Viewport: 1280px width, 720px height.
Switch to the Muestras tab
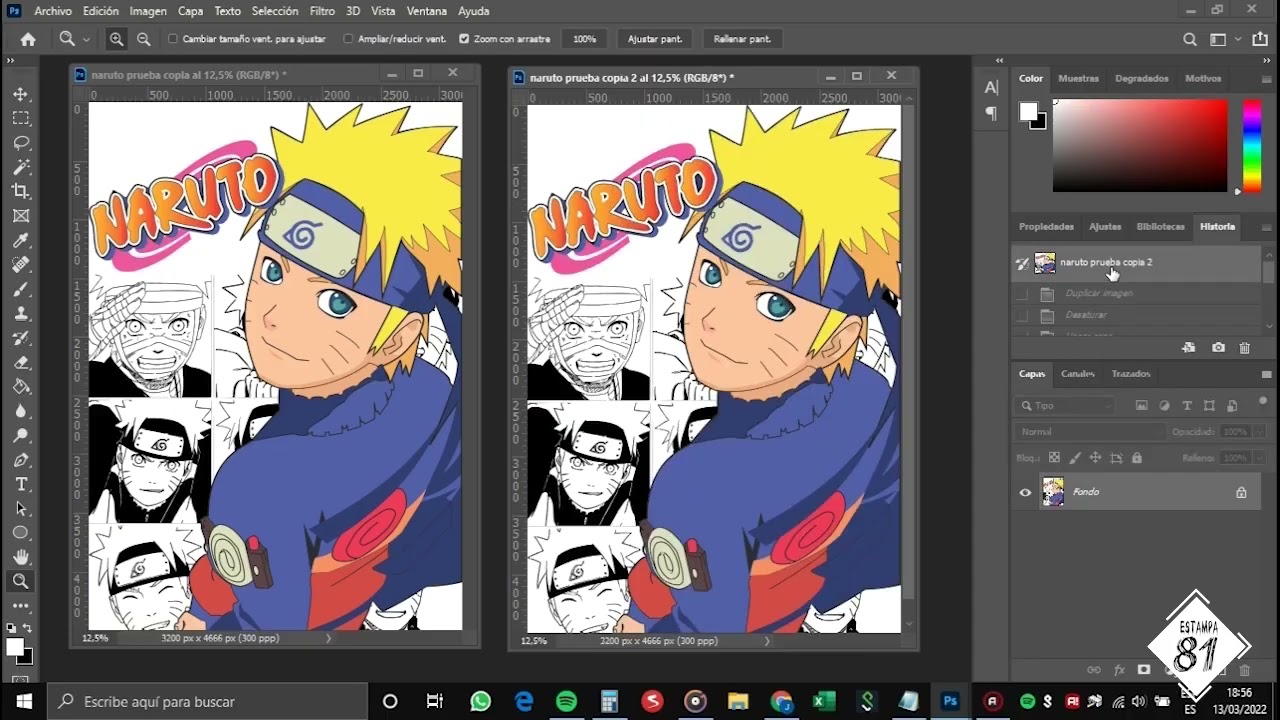point(1078,78)
